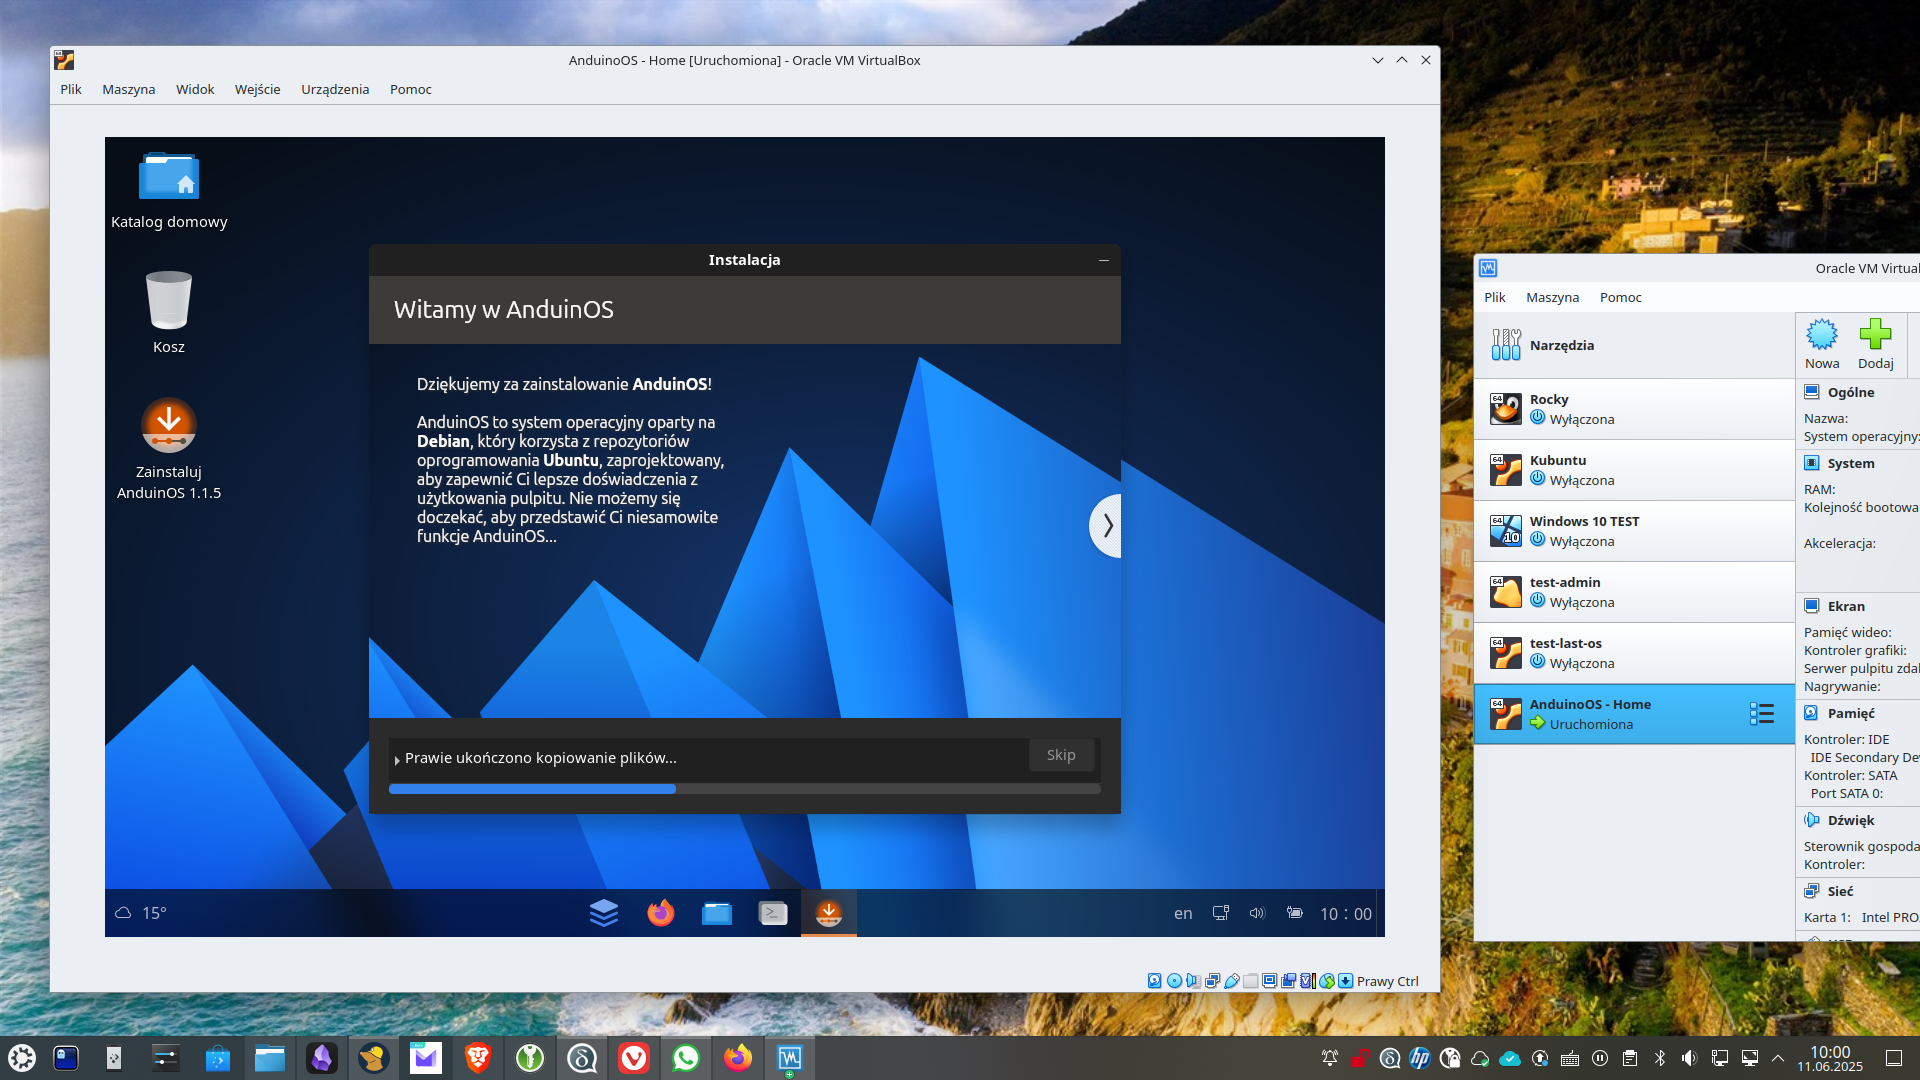Open the AnduinOS - Home machine tools menu icon
Viewport: 1920px width, 1080px height.
[x=1762, y=714]
